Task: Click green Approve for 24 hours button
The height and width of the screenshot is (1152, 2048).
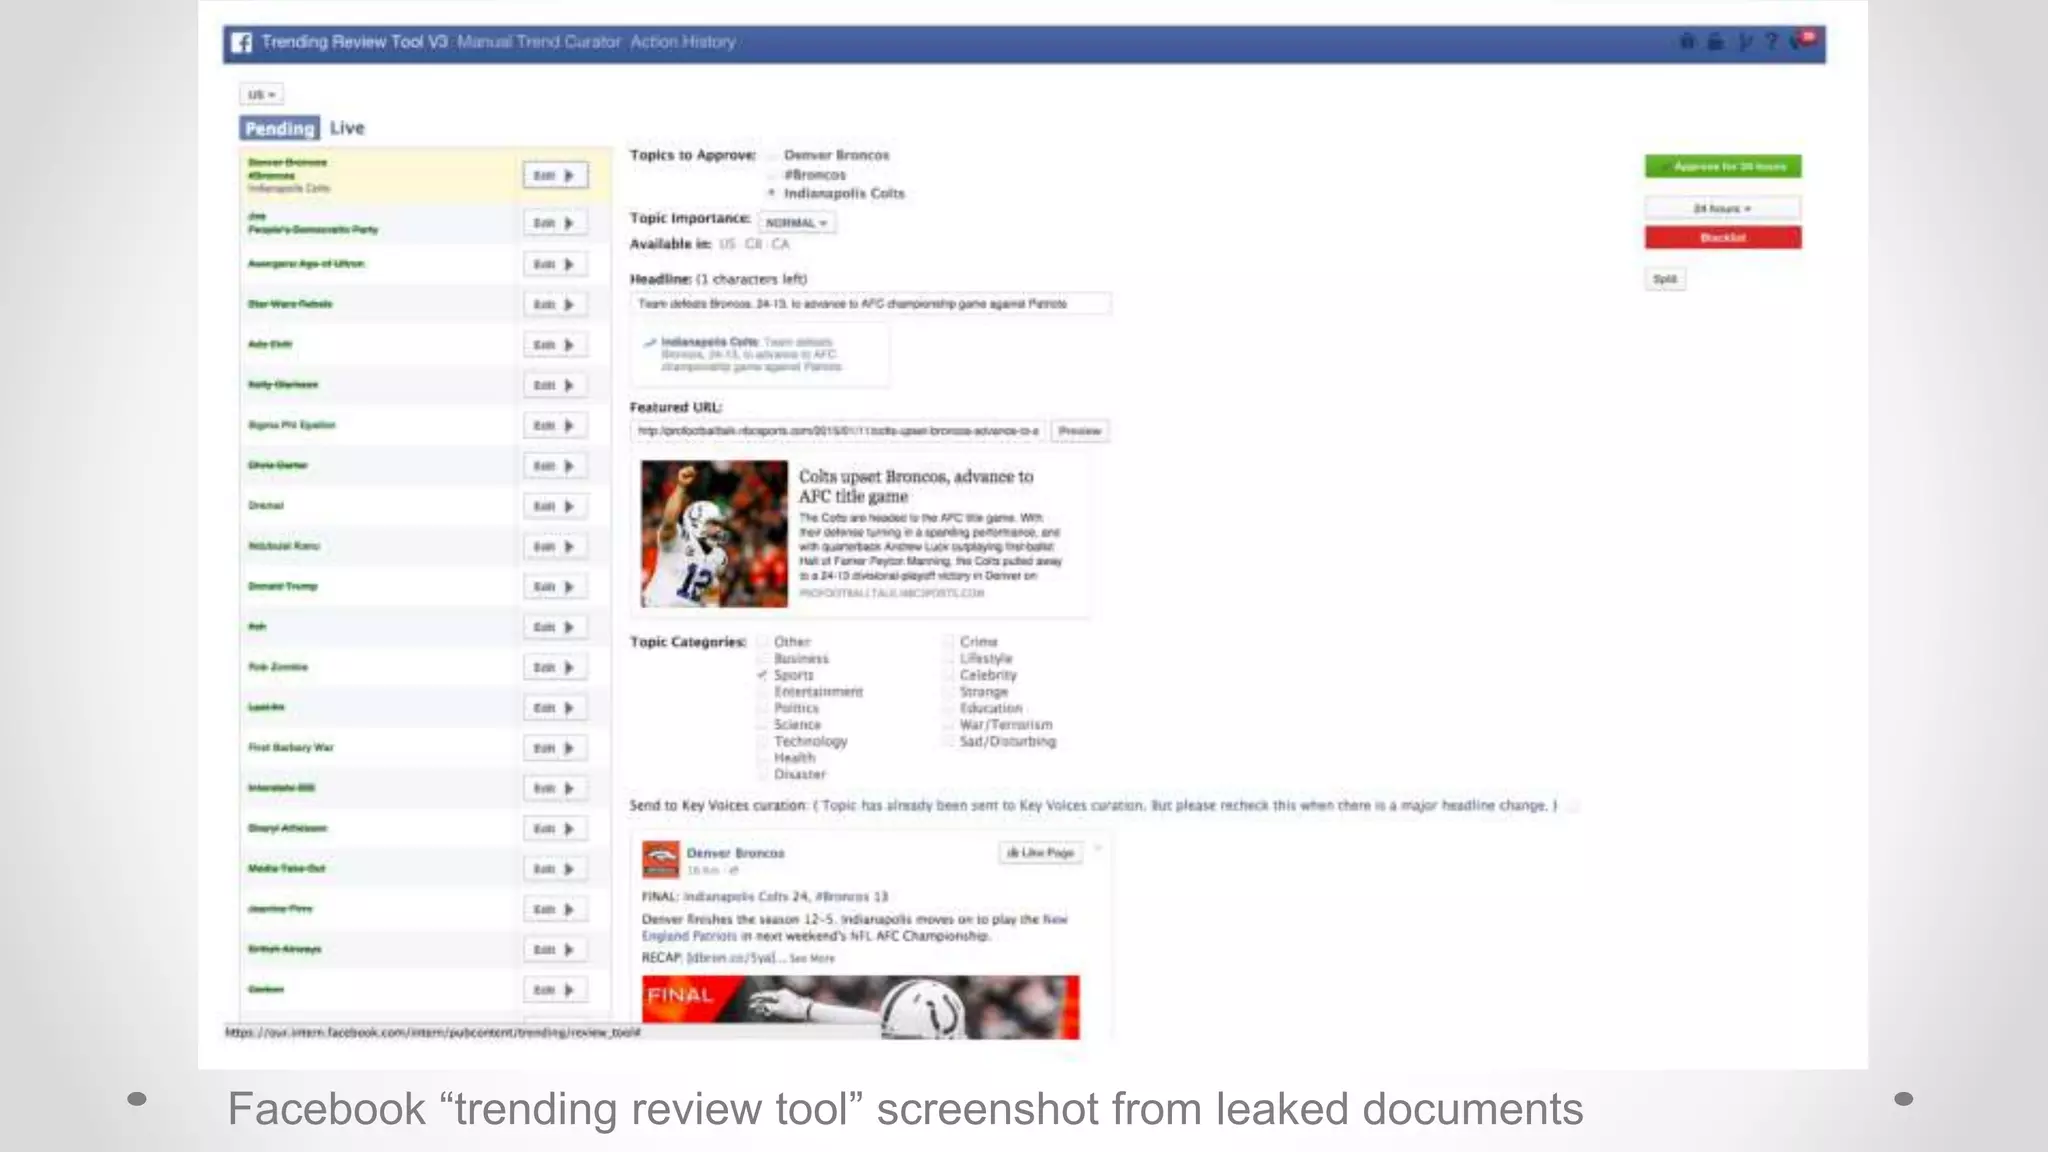Action: tap(1723, 166)
